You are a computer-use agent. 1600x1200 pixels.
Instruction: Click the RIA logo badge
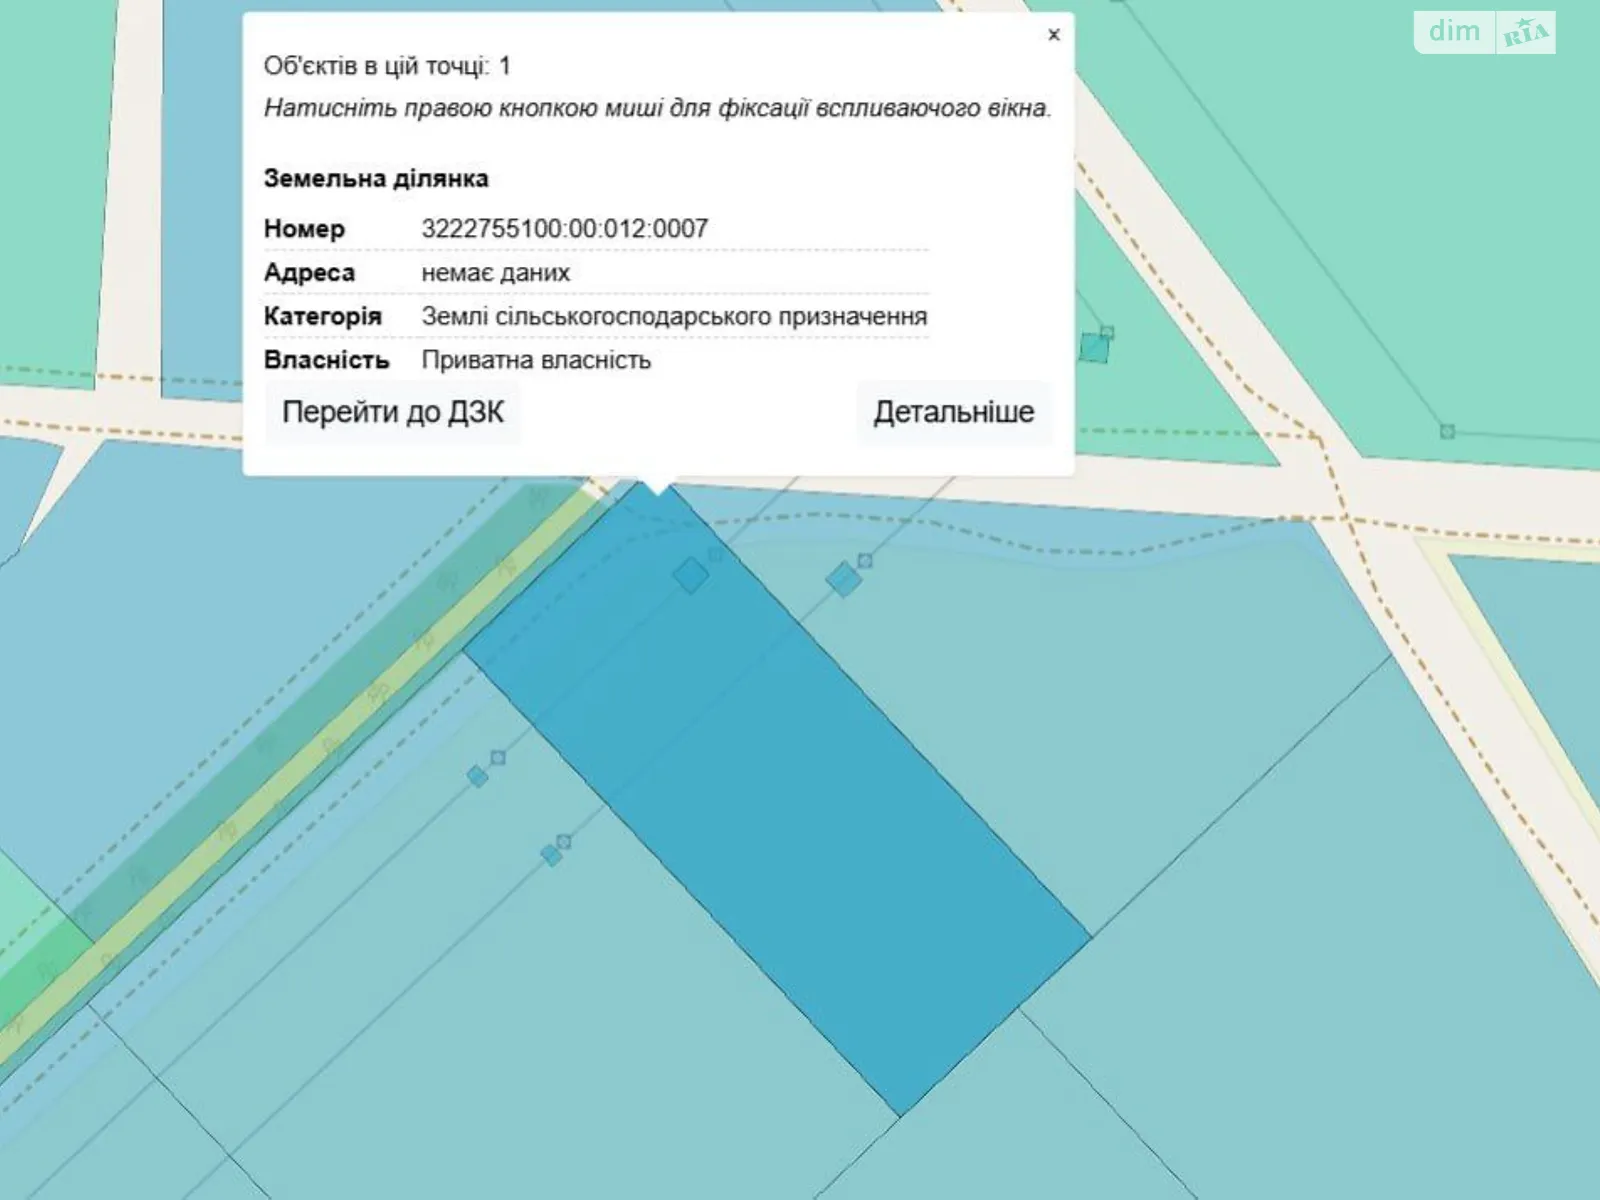1526,34
